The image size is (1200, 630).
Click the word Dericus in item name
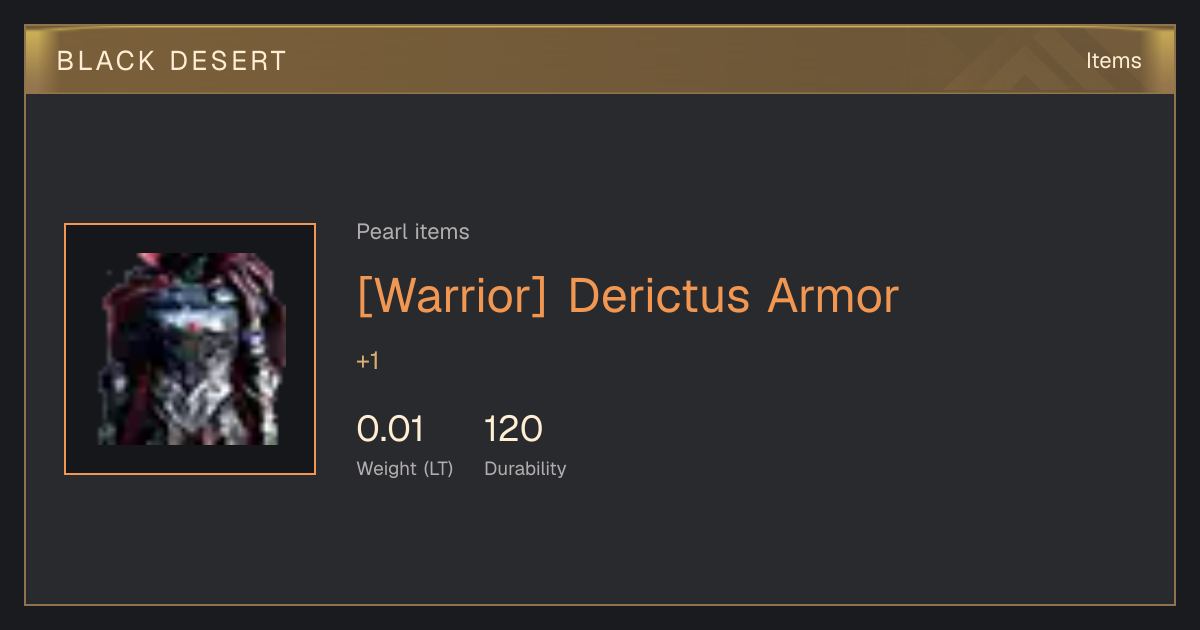pyautogui.click(x=658, y=295)
